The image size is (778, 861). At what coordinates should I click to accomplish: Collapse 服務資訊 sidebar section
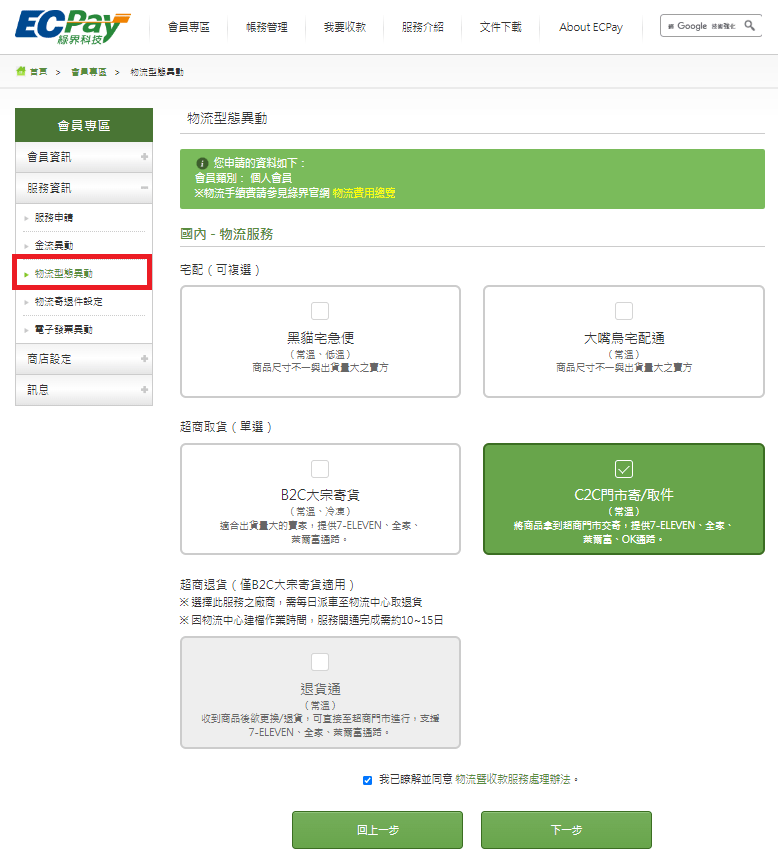coord(84,188)
